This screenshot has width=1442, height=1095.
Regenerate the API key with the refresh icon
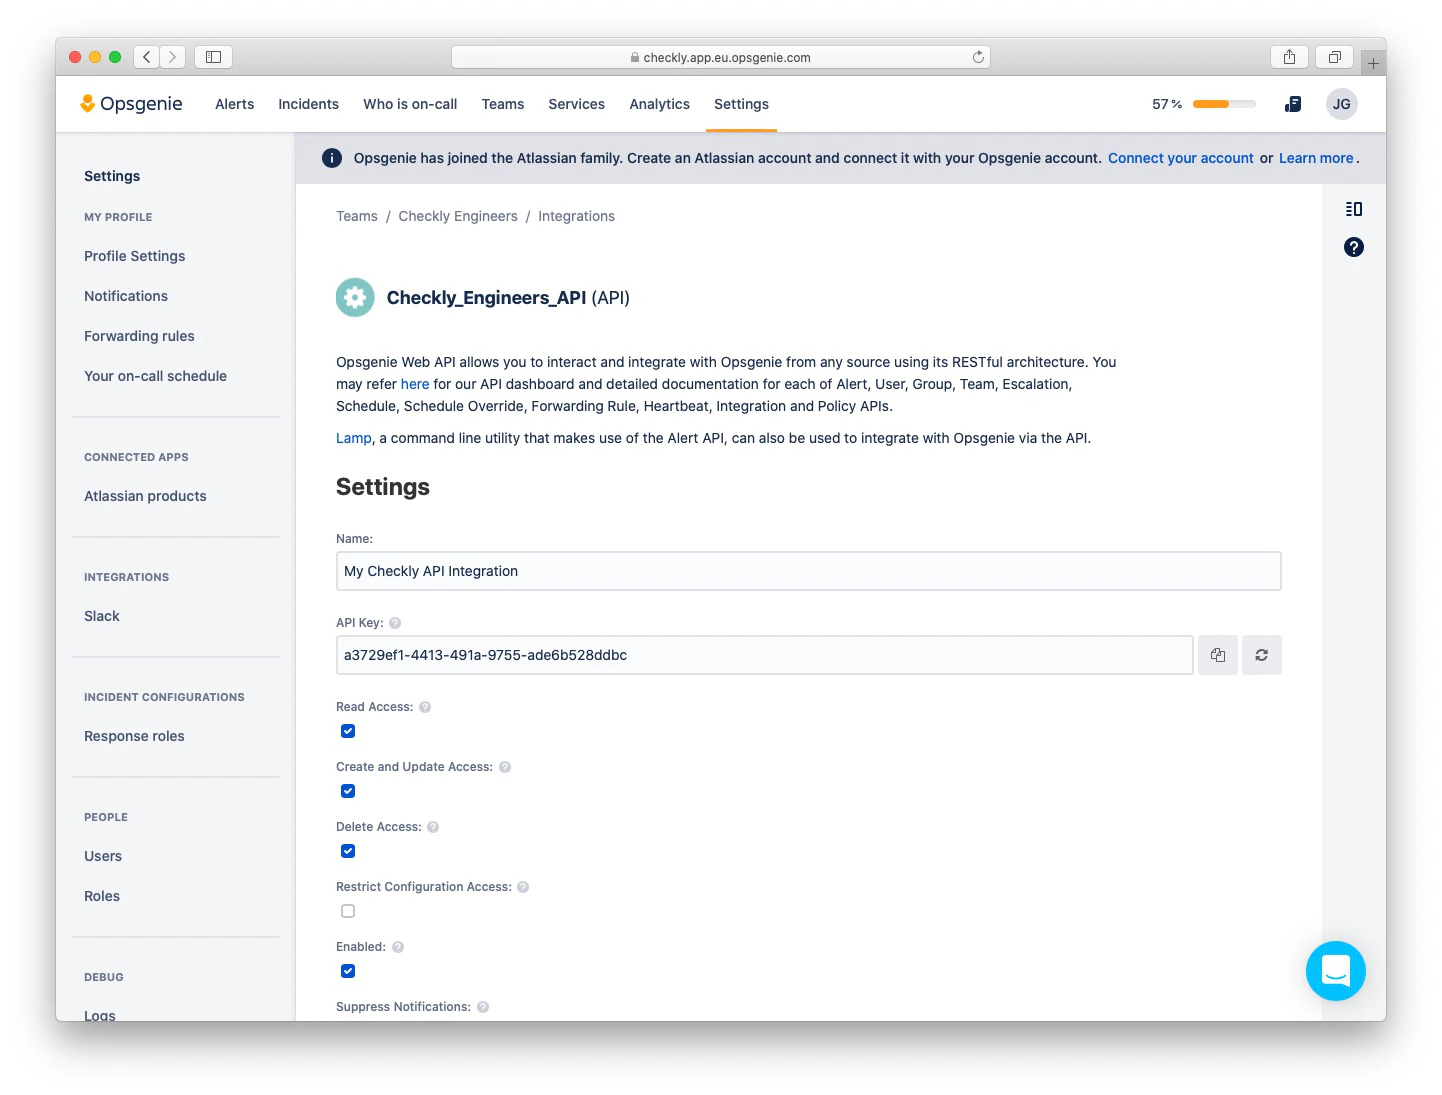coord(1262,655)
